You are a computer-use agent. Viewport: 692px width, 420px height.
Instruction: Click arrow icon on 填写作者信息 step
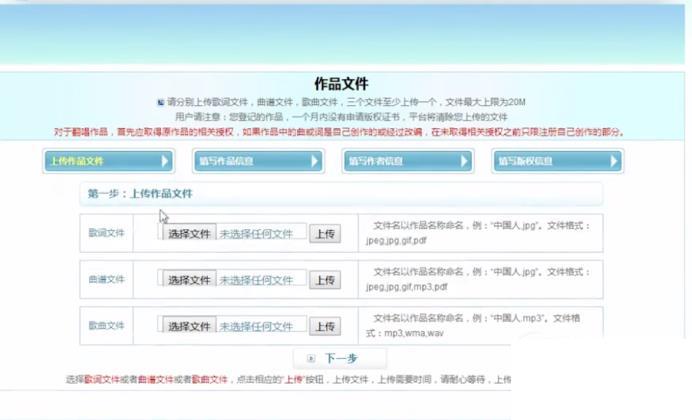click(464, 161)
